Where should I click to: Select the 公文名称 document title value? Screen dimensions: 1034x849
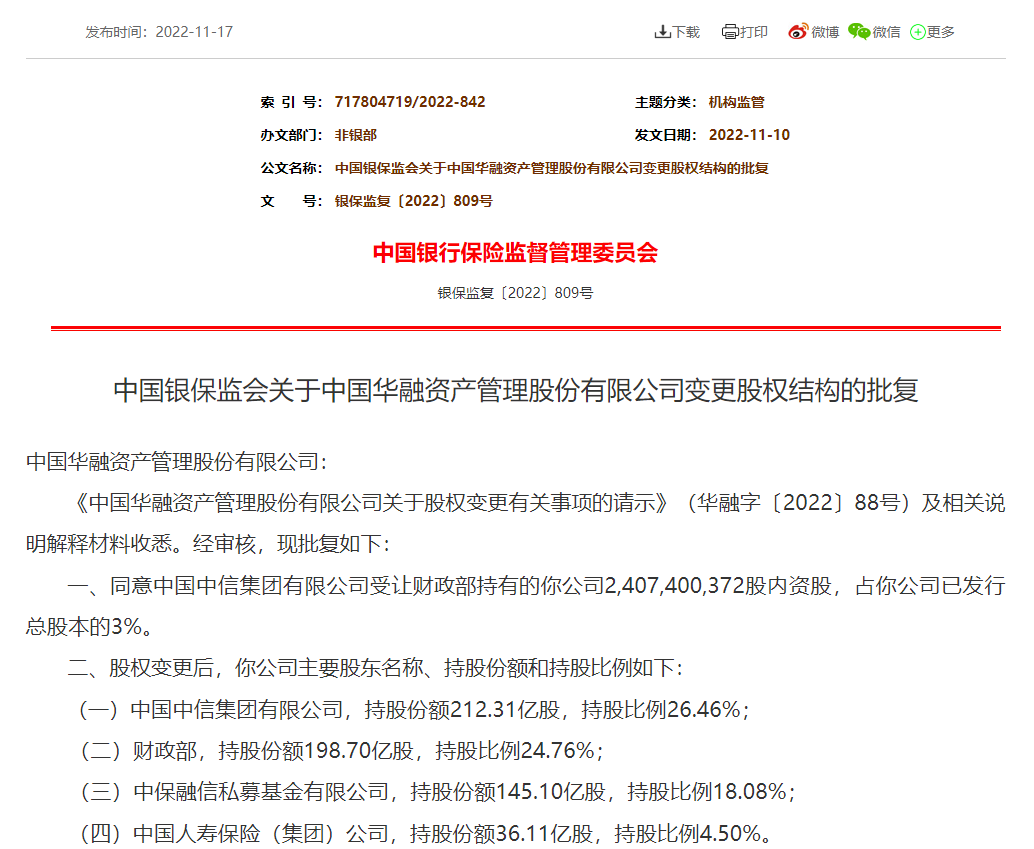click(552, 168)
